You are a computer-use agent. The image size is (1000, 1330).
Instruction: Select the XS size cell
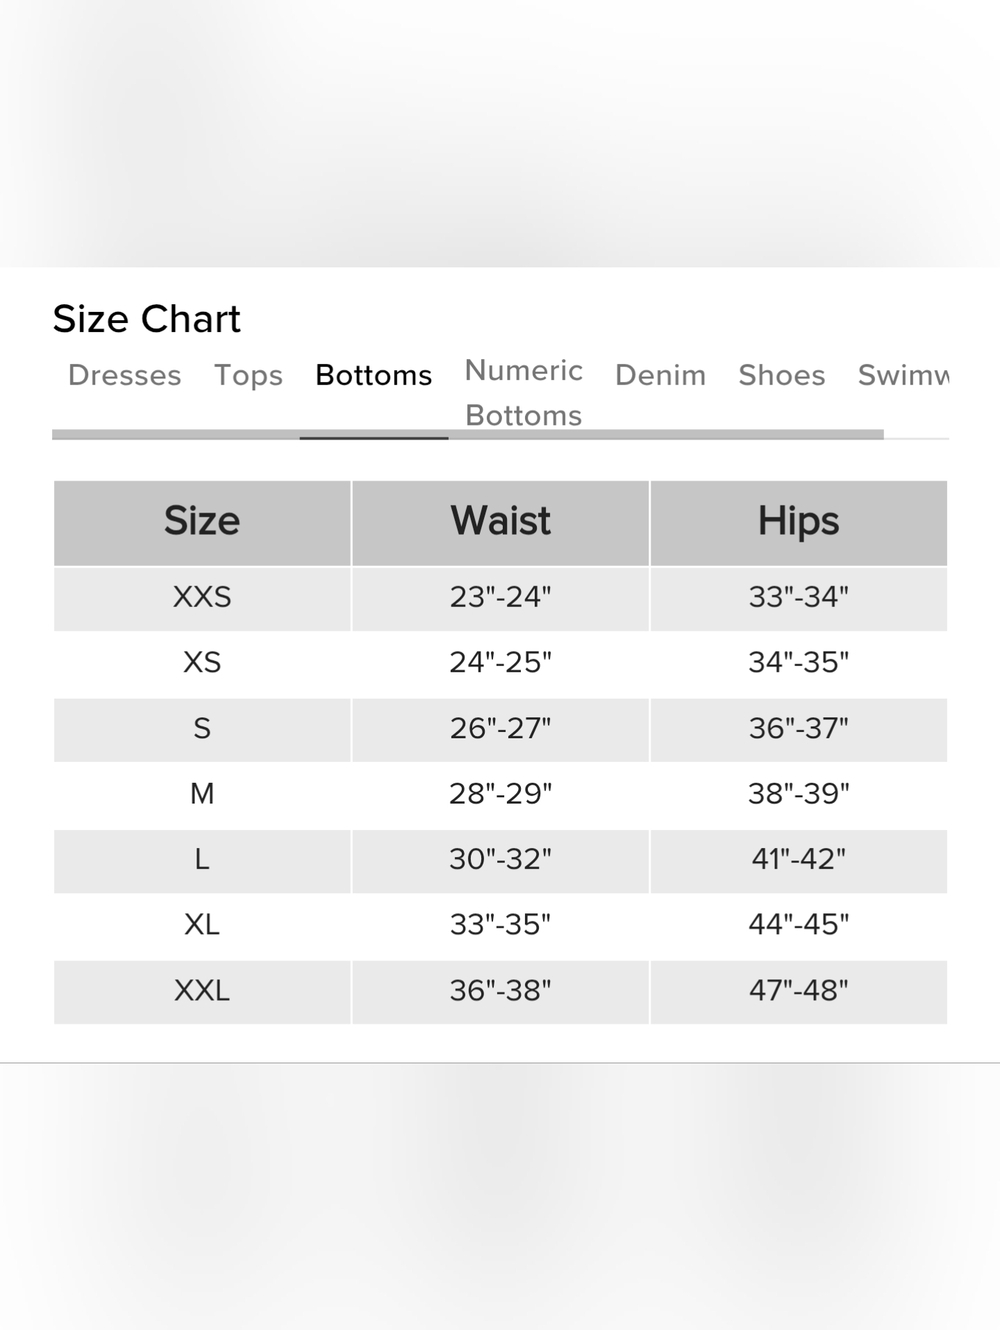(202, 662)
